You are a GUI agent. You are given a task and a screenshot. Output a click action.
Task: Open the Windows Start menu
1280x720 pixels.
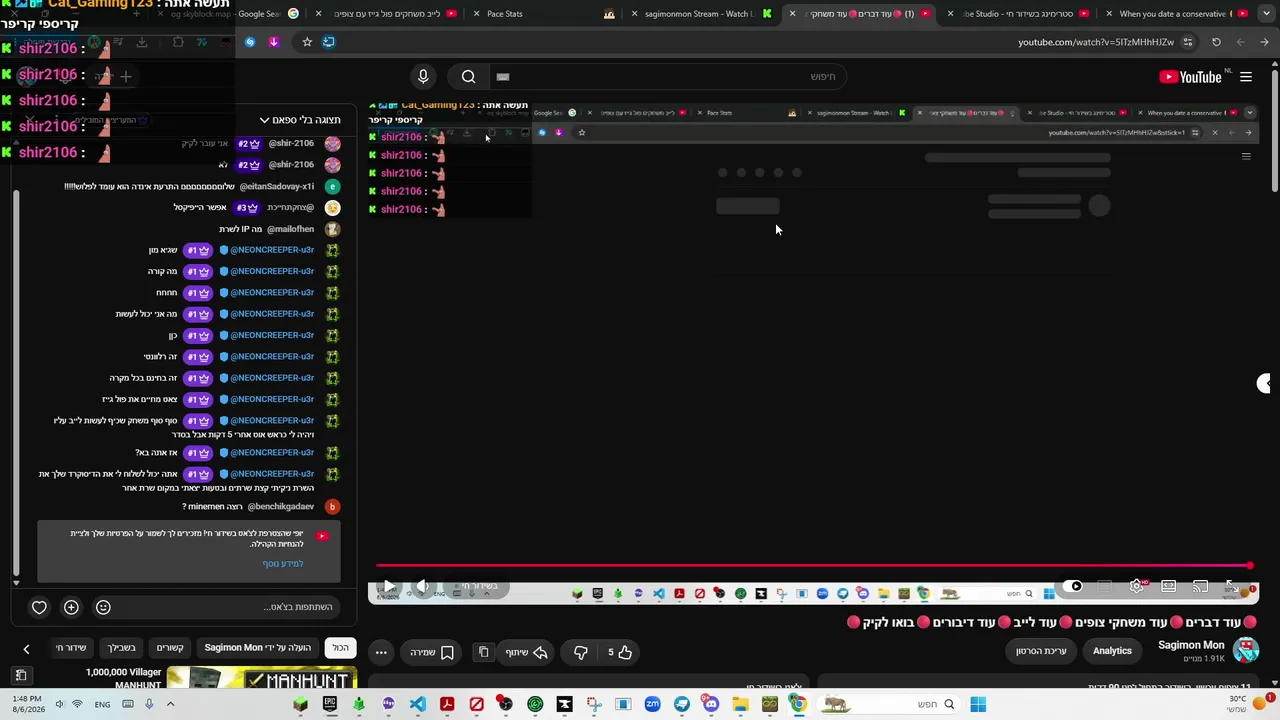point(977,704)
